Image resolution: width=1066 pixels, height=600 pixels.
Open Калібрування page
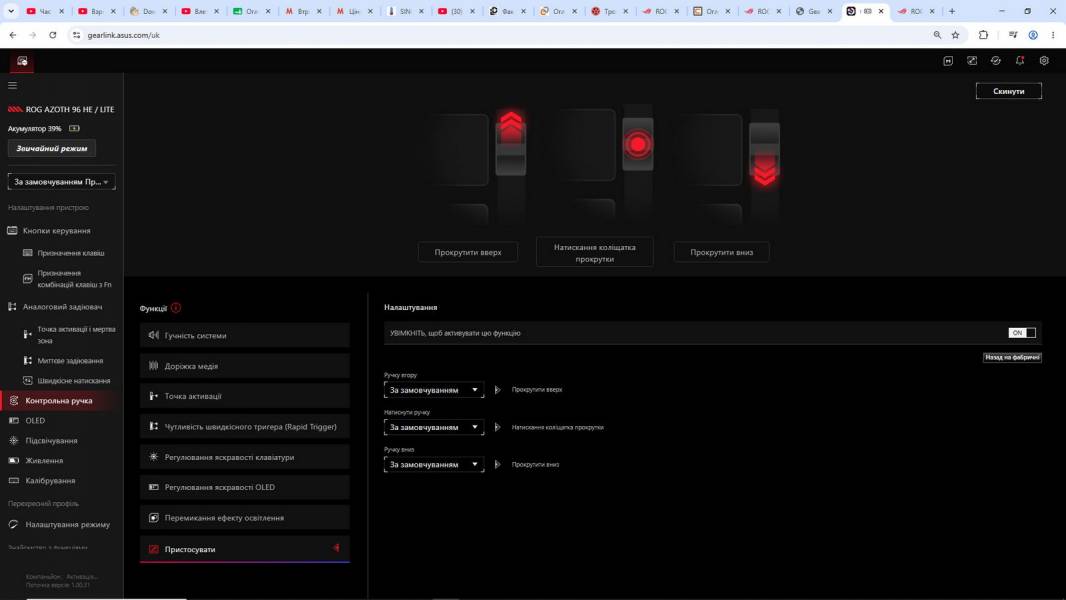click(50, 481)
